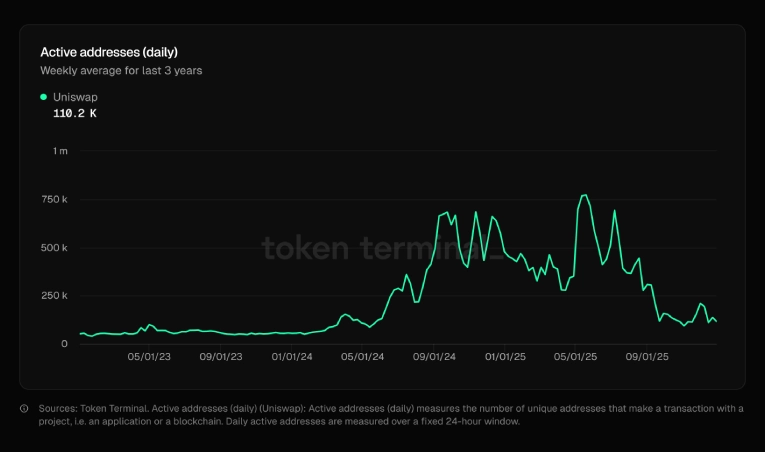Click the "250 k" y-axis label
The image size is (765, 452).
tap(56, 296)
